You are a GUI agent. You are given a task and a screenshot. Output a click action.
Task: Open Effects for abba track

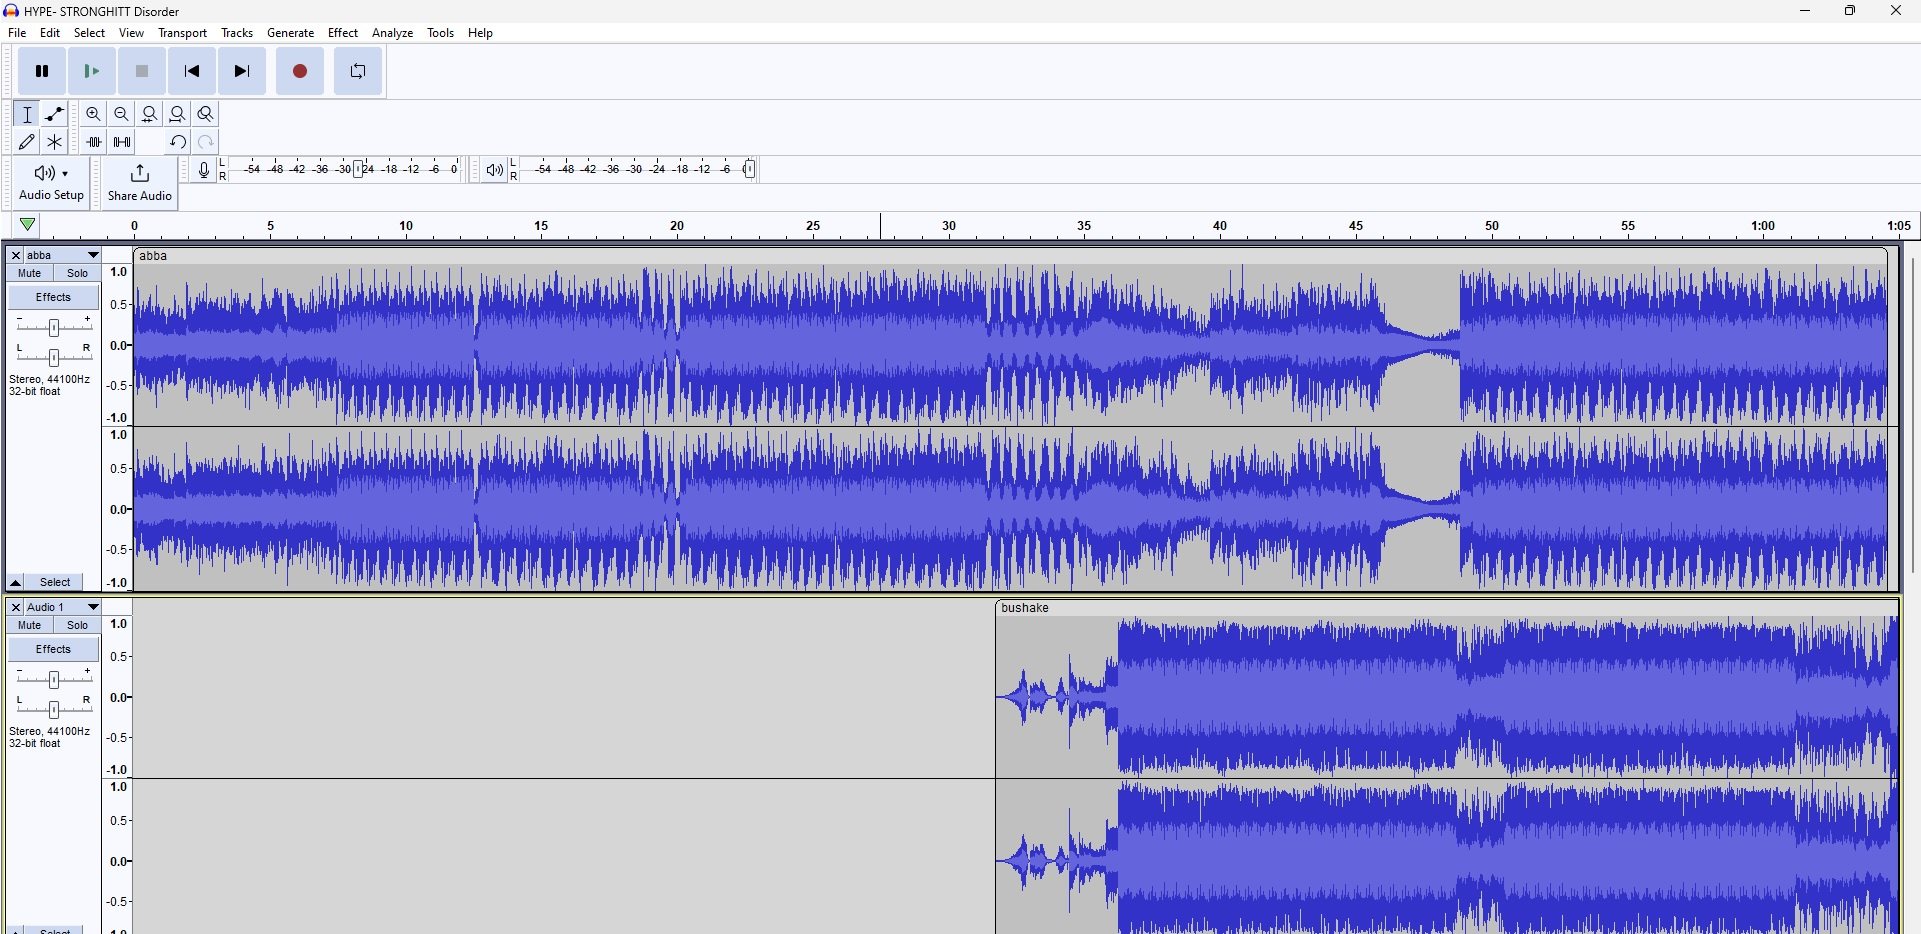point(54,298)
